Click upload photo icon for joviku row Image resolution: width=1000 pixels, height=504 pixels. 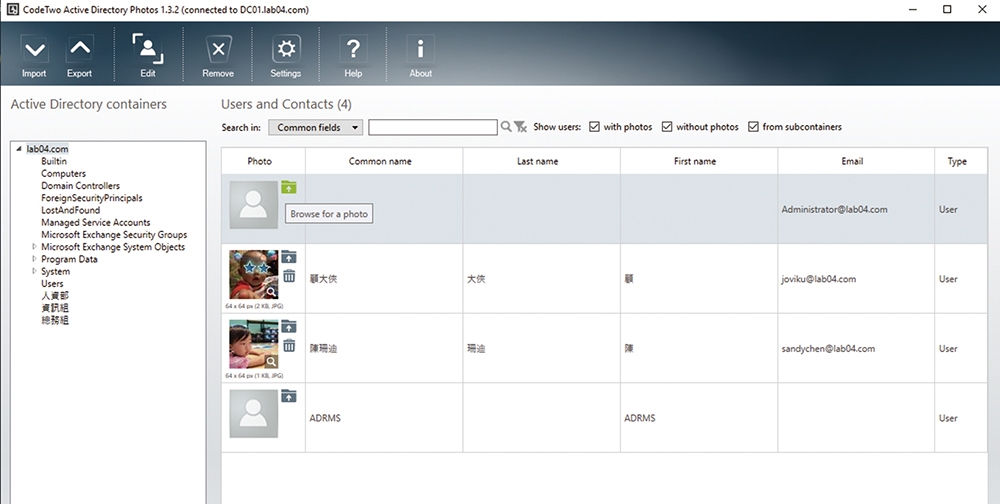tap(289, 256)
